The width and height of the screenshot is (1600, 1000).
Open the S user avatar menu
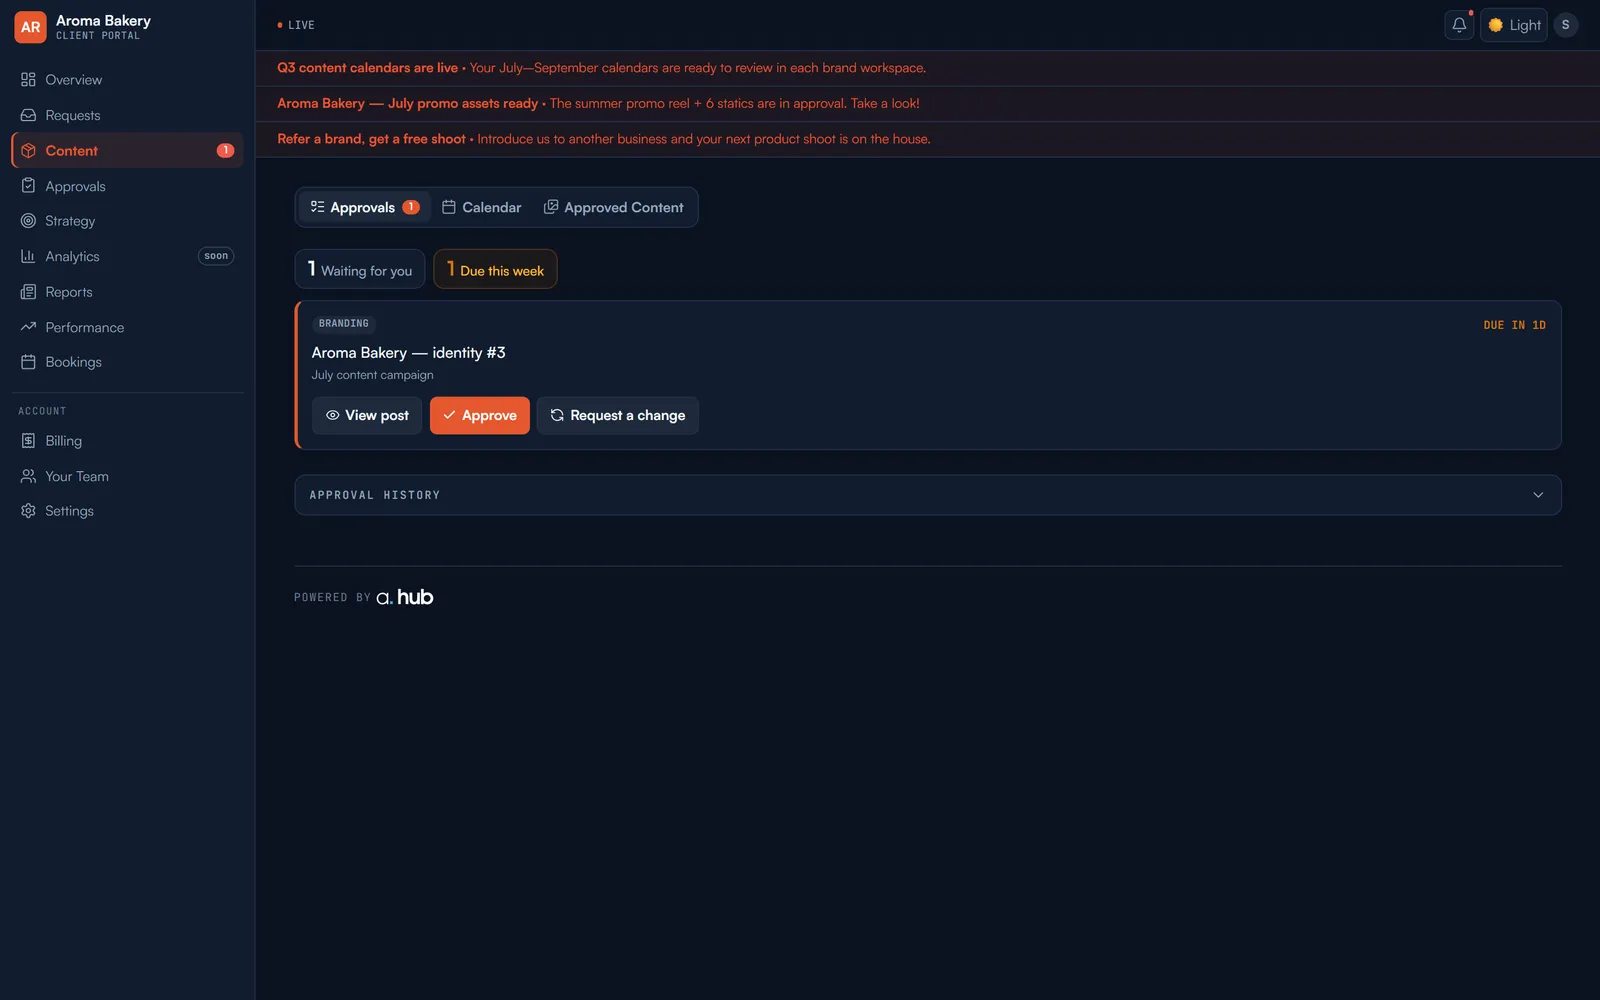[x=1566, y=25]
